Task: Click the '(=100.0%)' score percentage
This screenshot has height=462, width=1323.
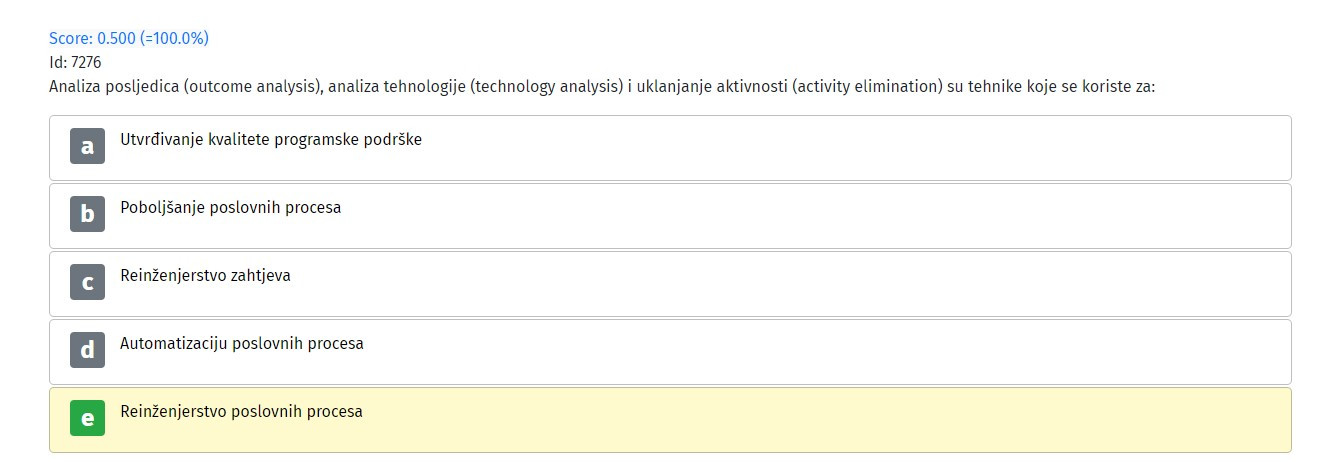Action: (175, 38)
